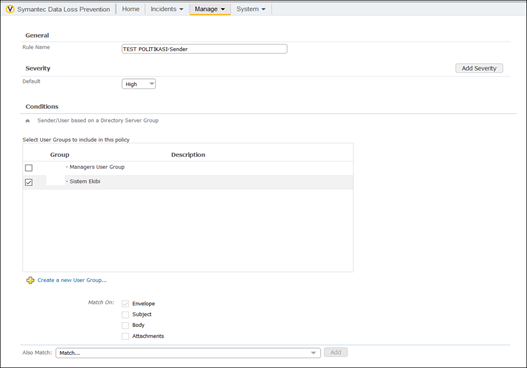Open the Home tab
Screen dimensions: 527x368
(130, 9)
